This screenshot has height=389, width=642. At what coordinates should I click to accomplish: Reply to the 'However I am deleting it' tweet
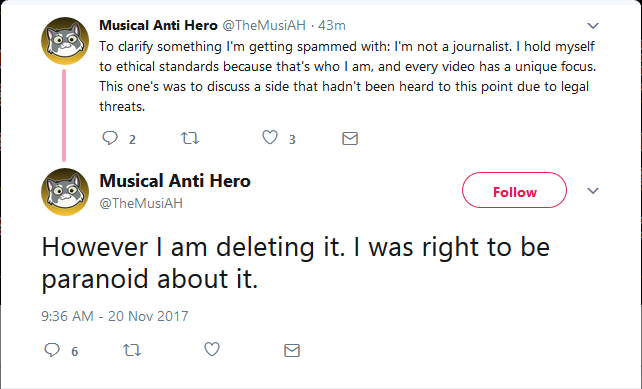(52, 350)
